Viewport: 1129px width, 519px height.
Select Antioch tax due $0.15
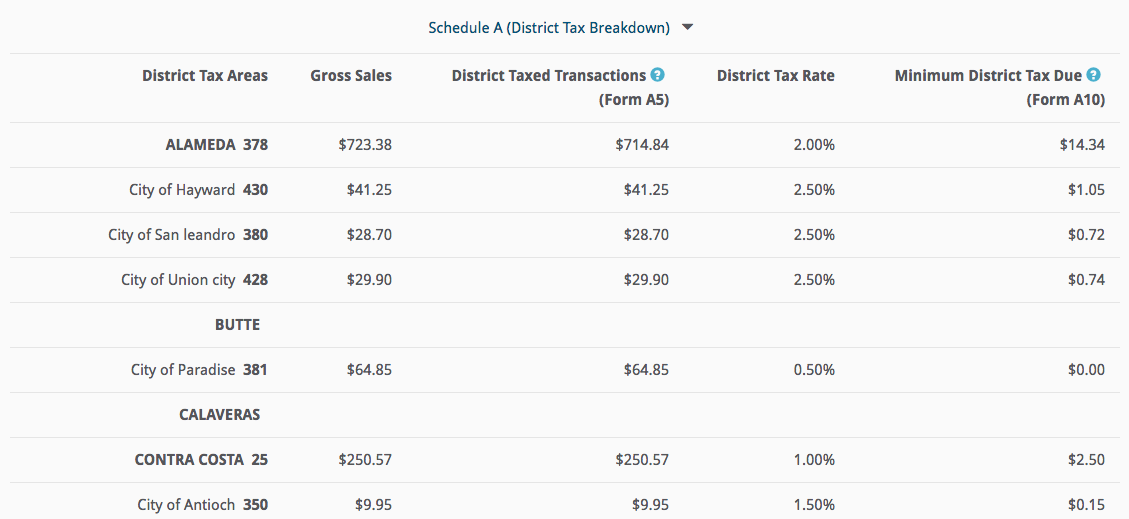point(1085,505)
